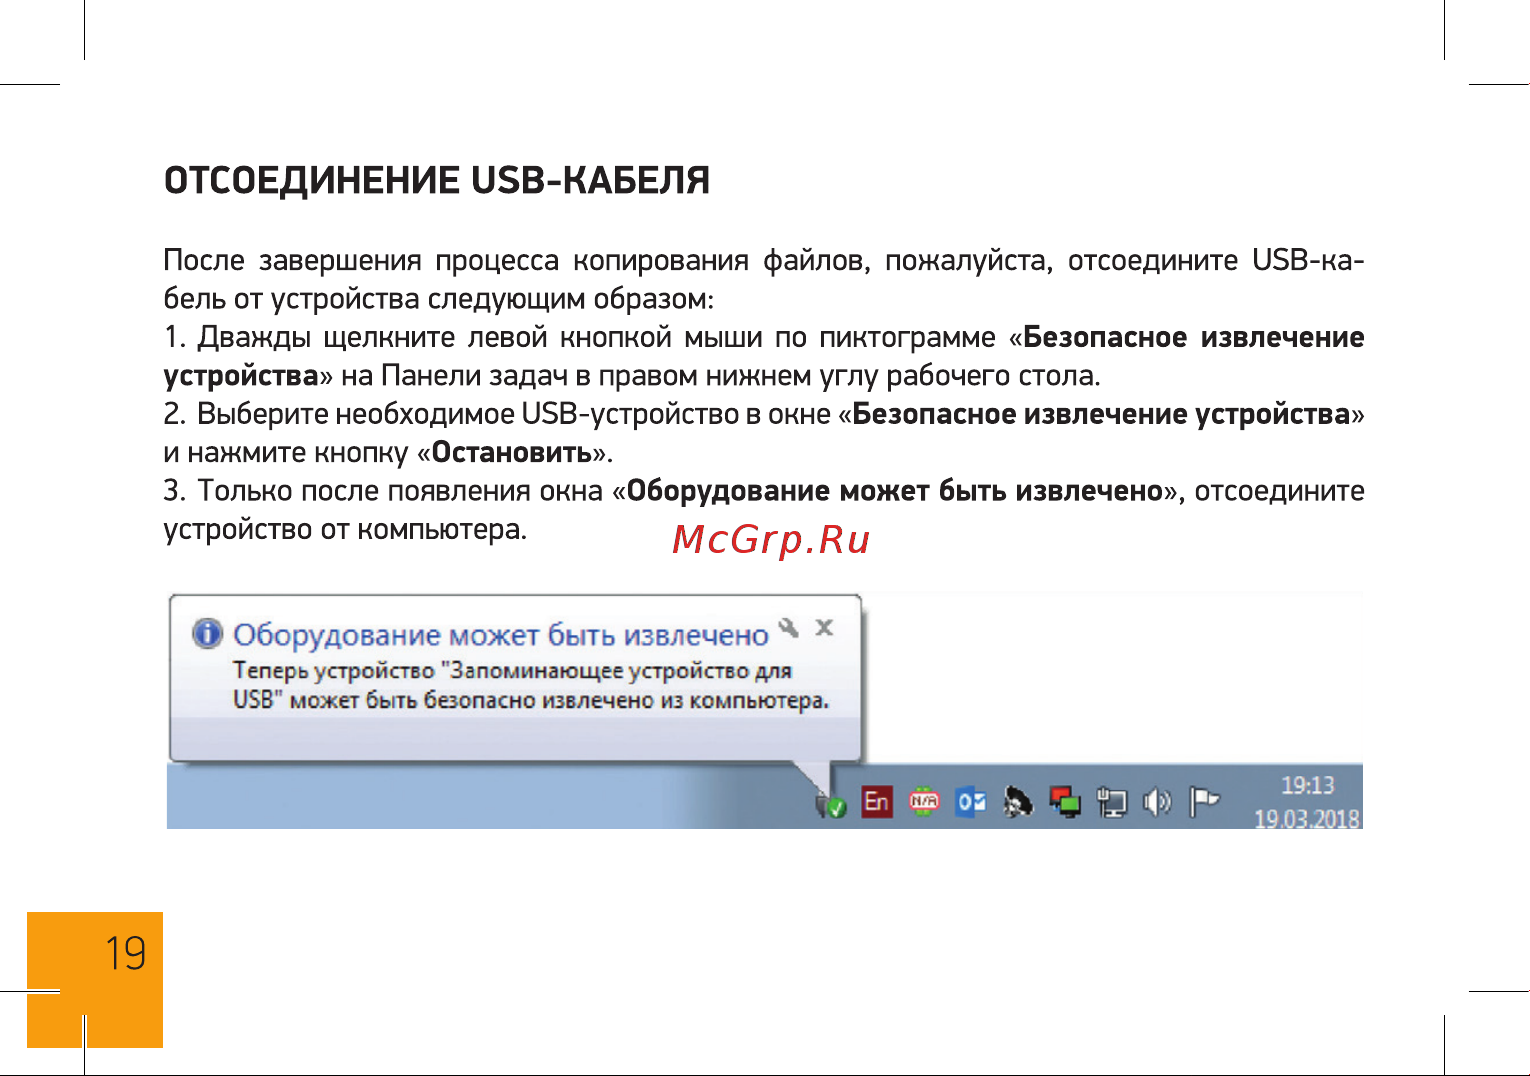Click the 'N/A' tray icon
Screen dimensions: 1530x1076
(924, 801)
